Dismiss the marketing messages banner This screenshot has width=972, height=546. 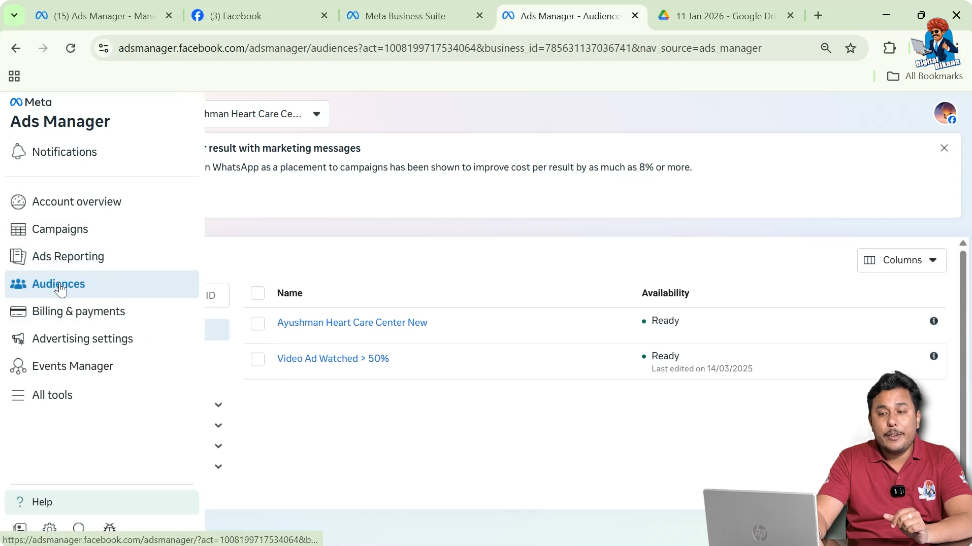944,148
